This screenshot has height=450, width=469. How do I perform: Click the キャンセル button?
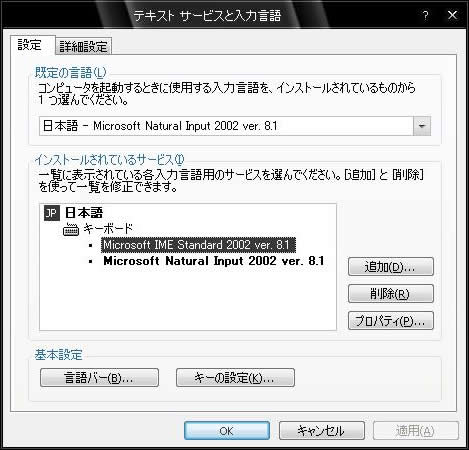point(322,431)
